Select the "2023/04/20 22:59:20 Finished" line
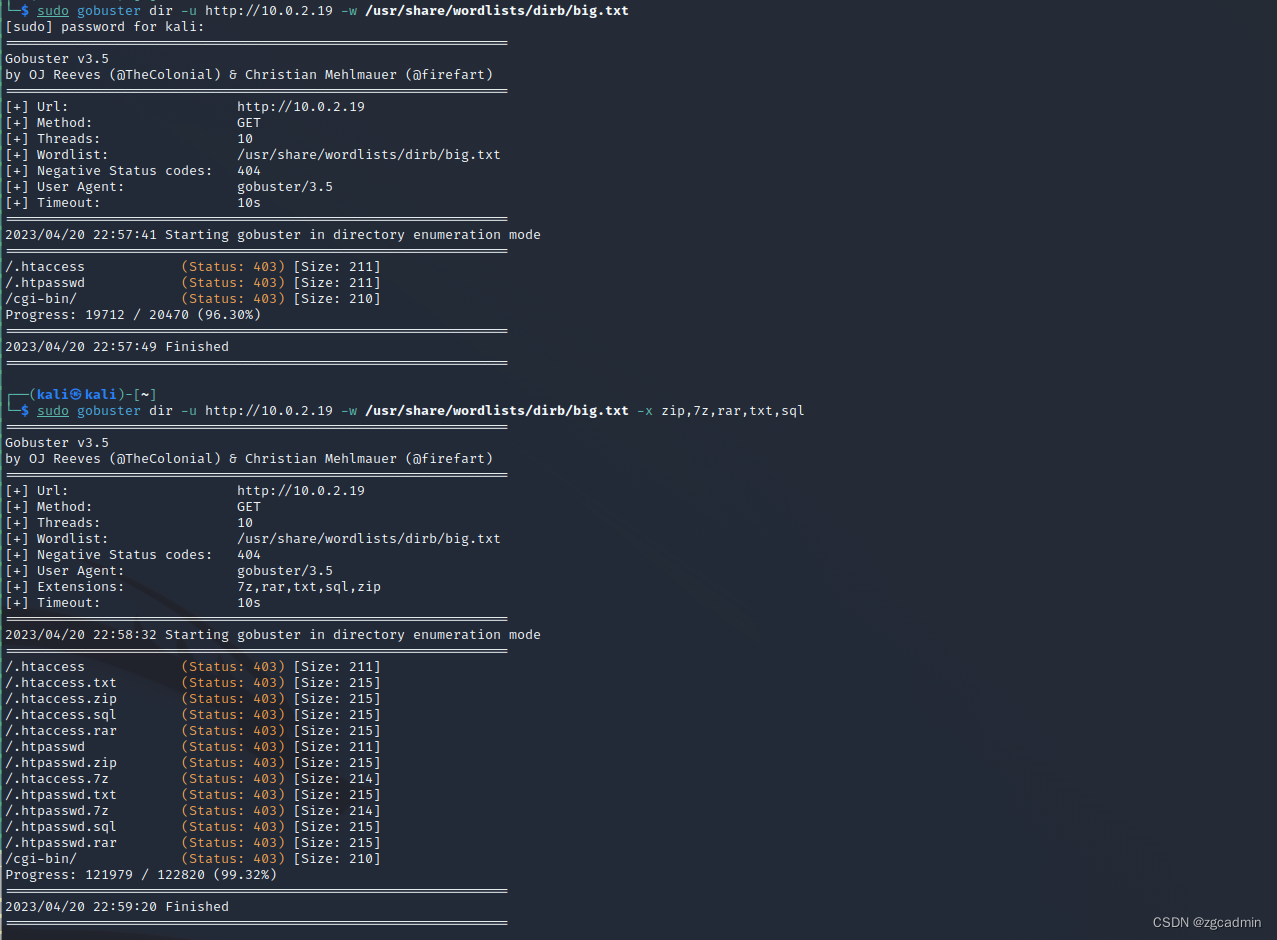The width and height of the screenshot is (1277, 940). (117, 907)
